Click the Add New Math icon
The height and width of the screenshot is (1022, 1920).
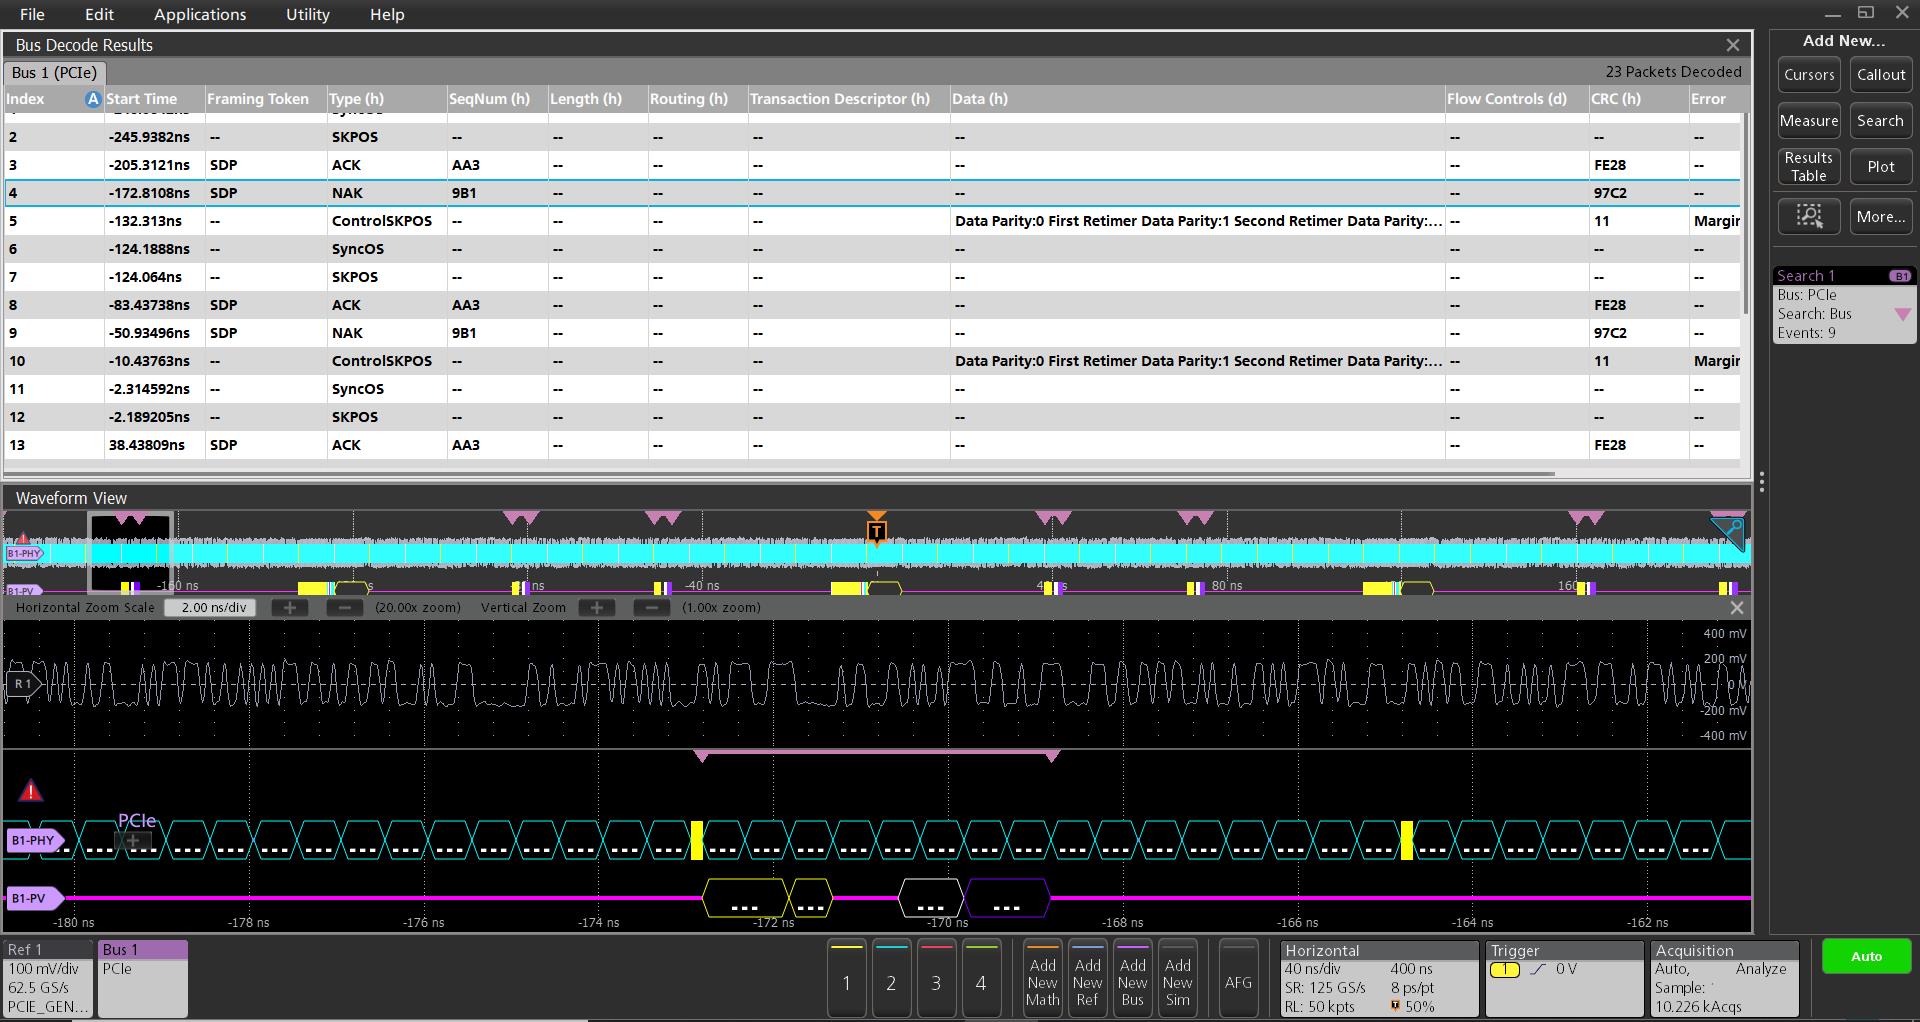click(1042, 977)
